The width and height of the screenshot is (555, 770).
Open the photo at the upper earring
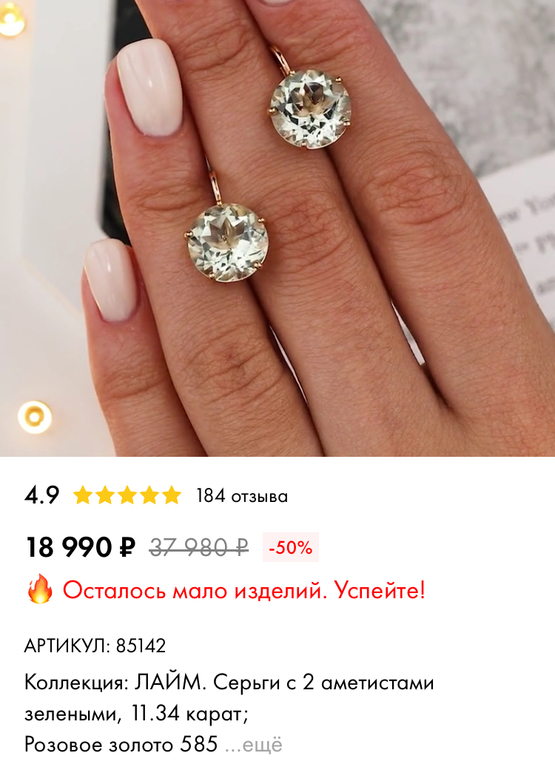click(x=310, y=107)
